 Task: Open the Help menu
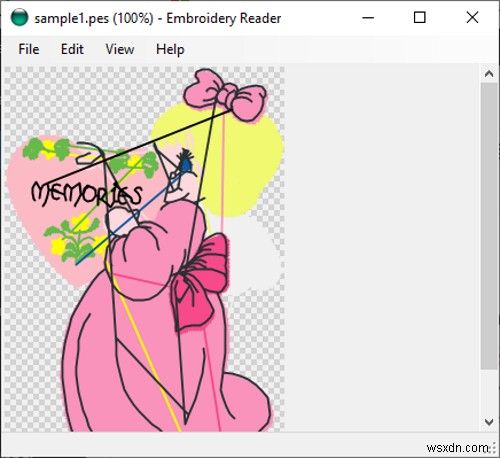click(170, 49)
